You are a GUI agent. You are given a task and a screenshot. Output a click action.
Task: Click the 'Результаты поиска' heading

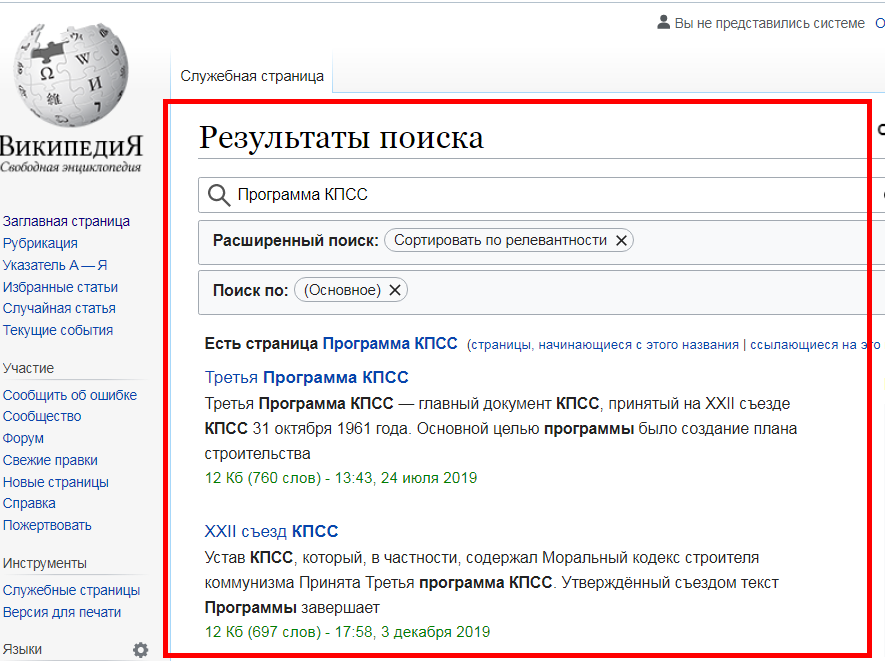click(x=341, y=137)
